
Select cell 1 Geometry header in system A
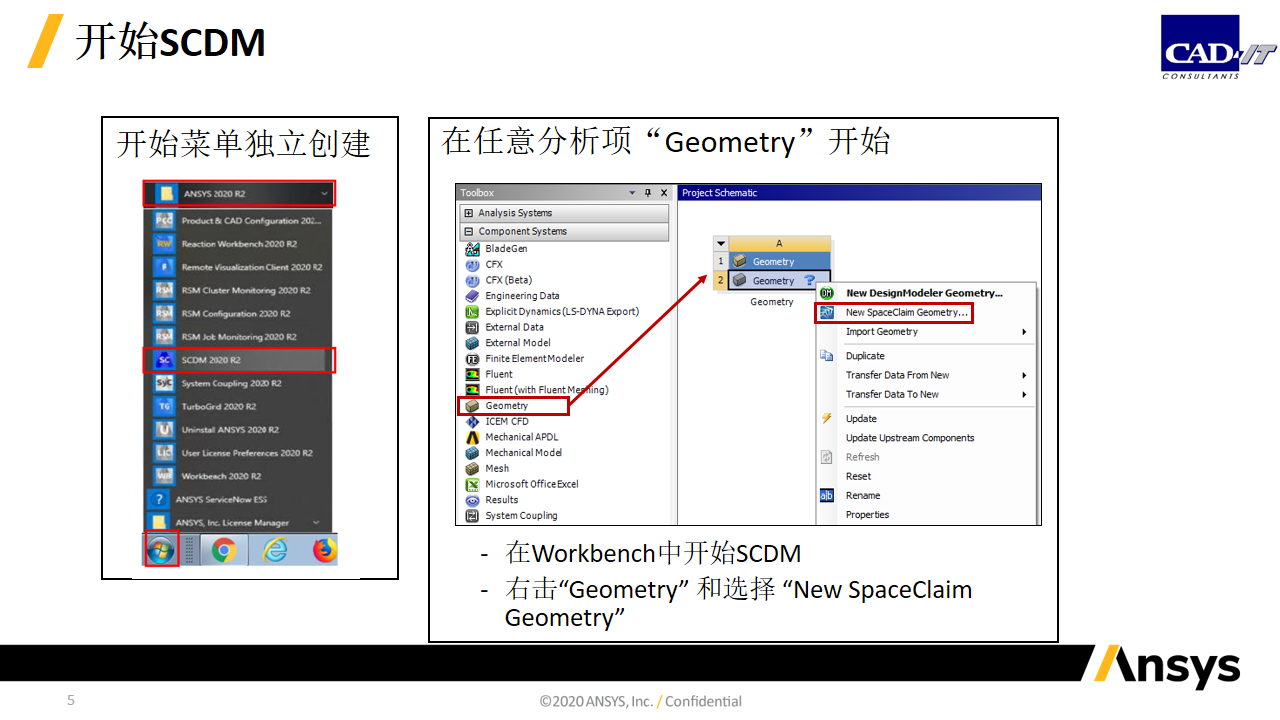pyautogui.click(x=780, y=262)
